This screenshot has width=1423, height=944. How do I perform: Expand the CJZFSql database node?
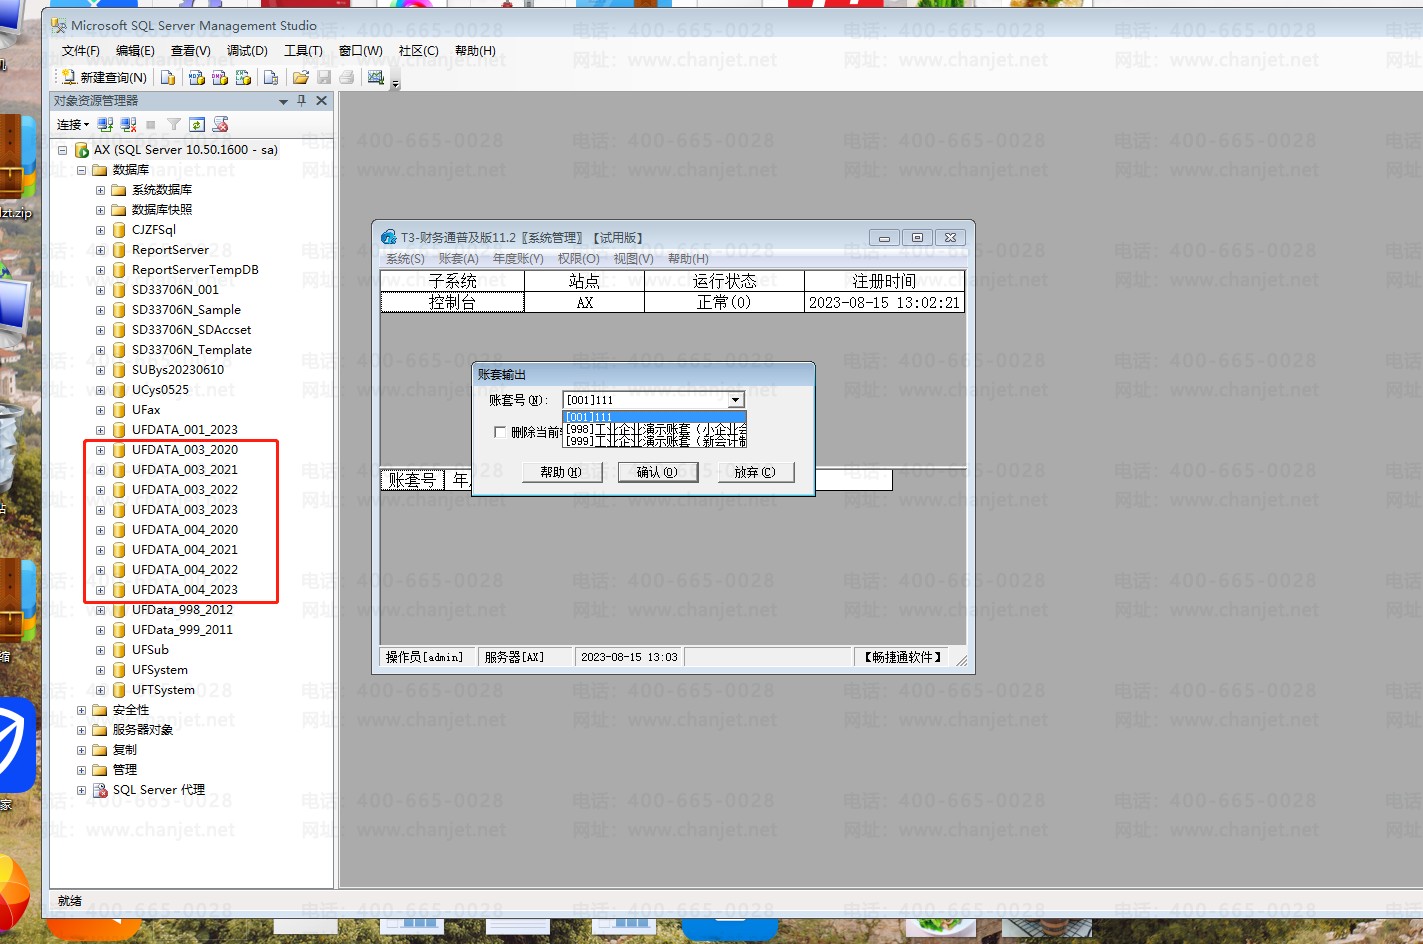click(x=100, y=230)
